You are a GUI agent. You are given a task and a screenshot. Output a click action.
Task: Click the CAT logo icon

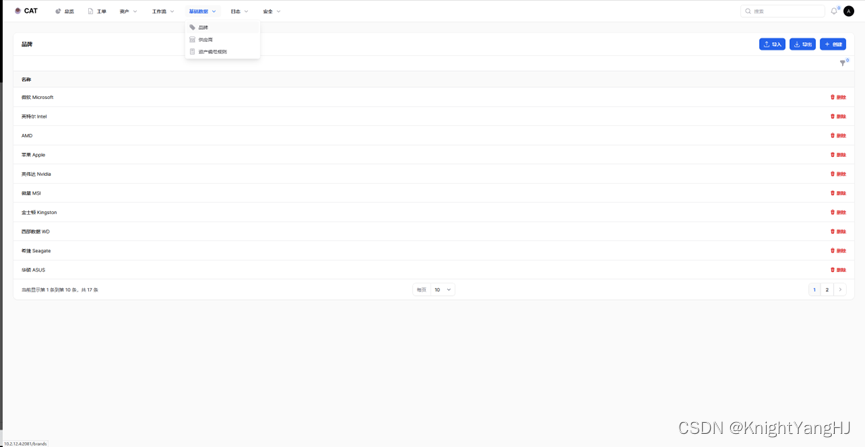(18, 11)
